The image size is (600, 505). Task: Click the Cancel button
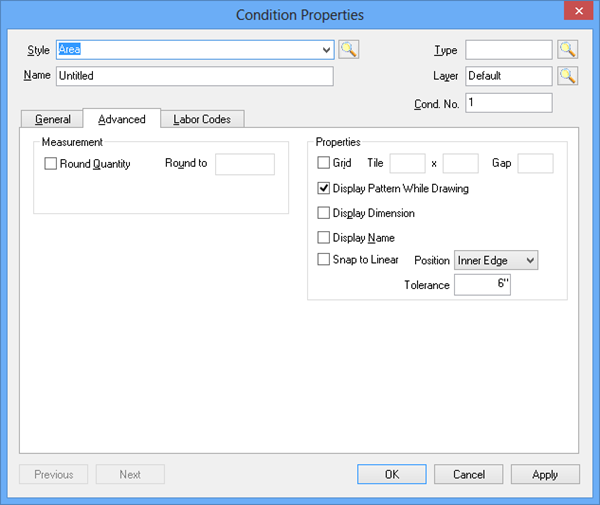[468, 474]
